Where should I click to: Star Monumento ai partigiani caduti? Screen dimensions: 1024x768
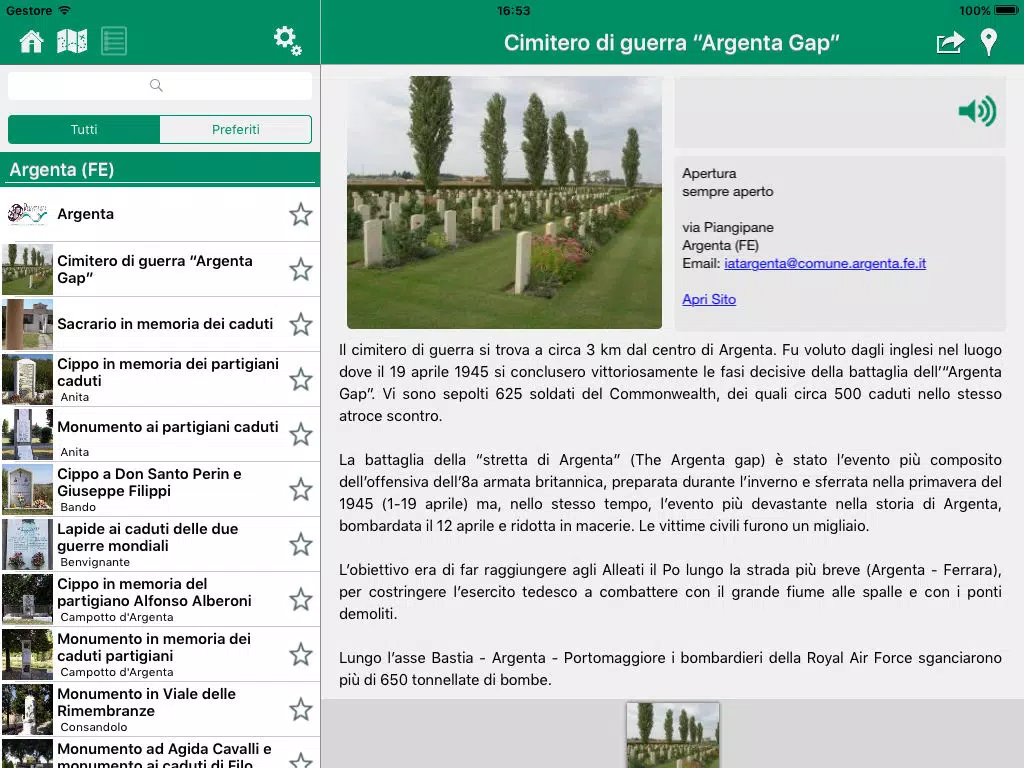300,434
